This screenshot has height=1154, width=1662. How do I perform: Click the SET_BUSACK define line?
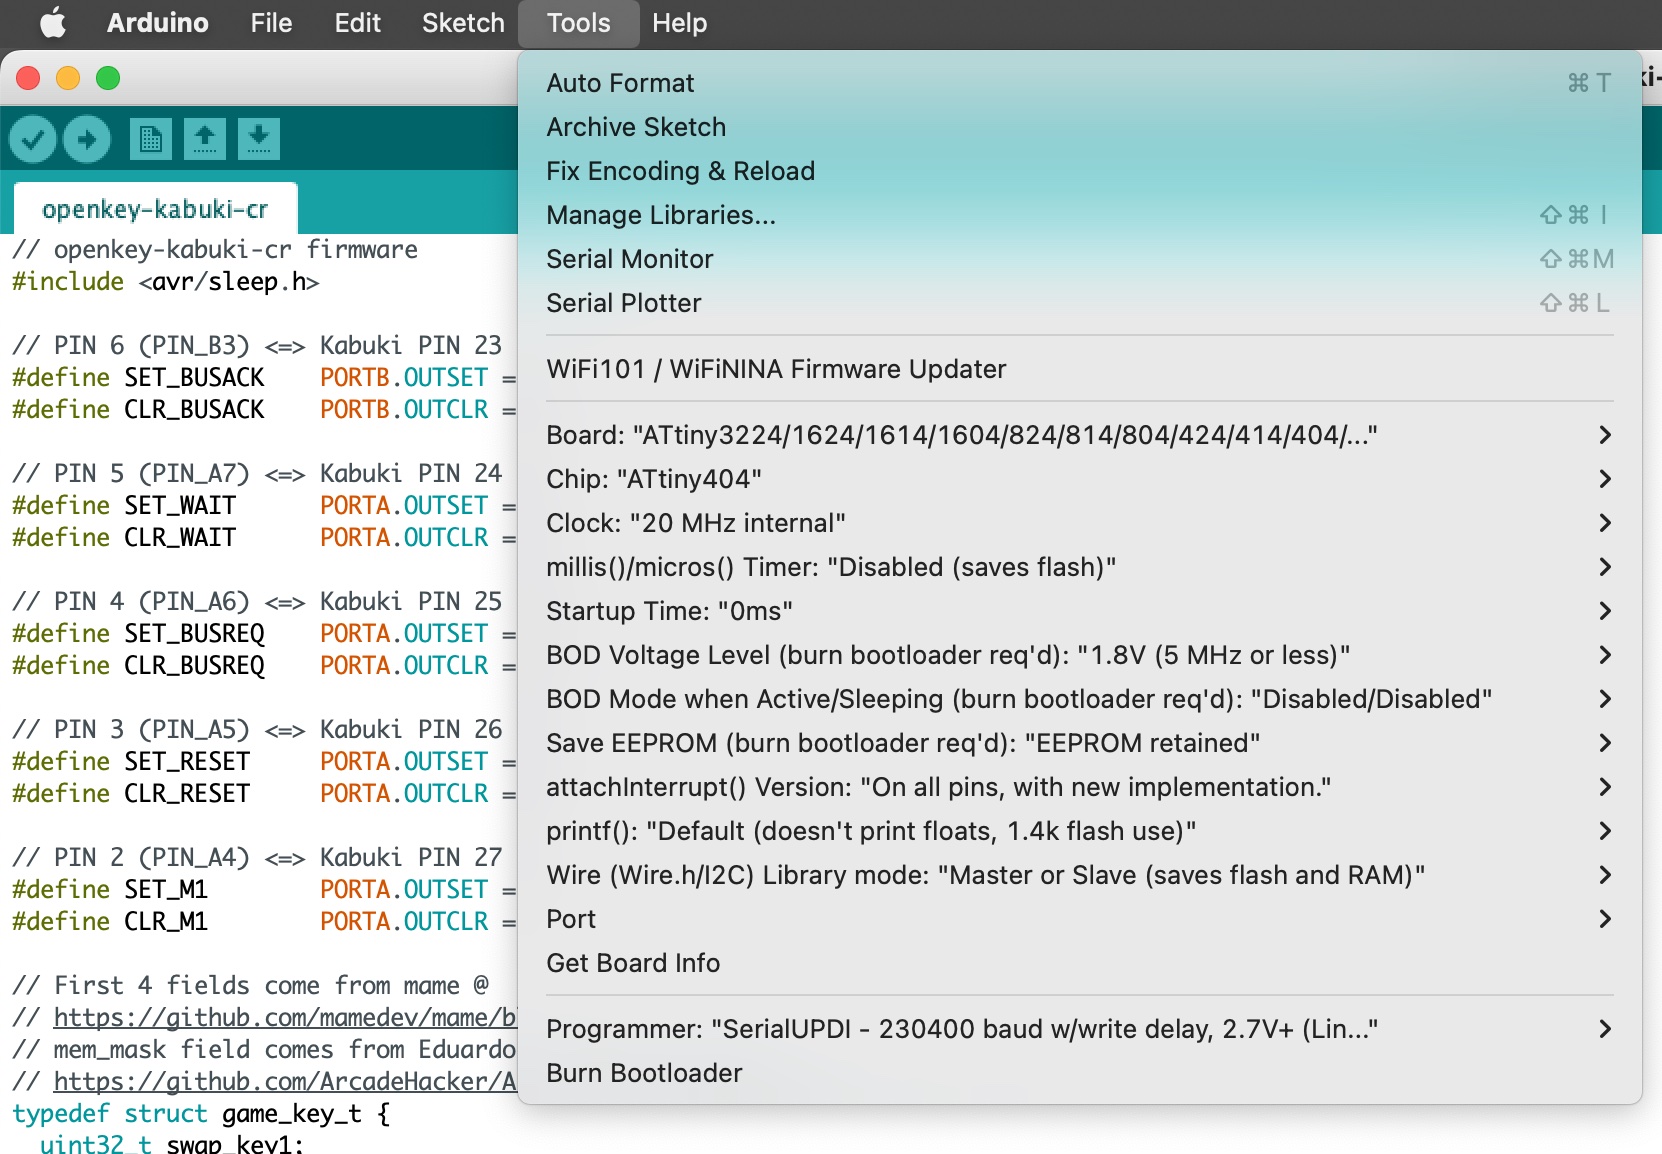pos(264,378)
